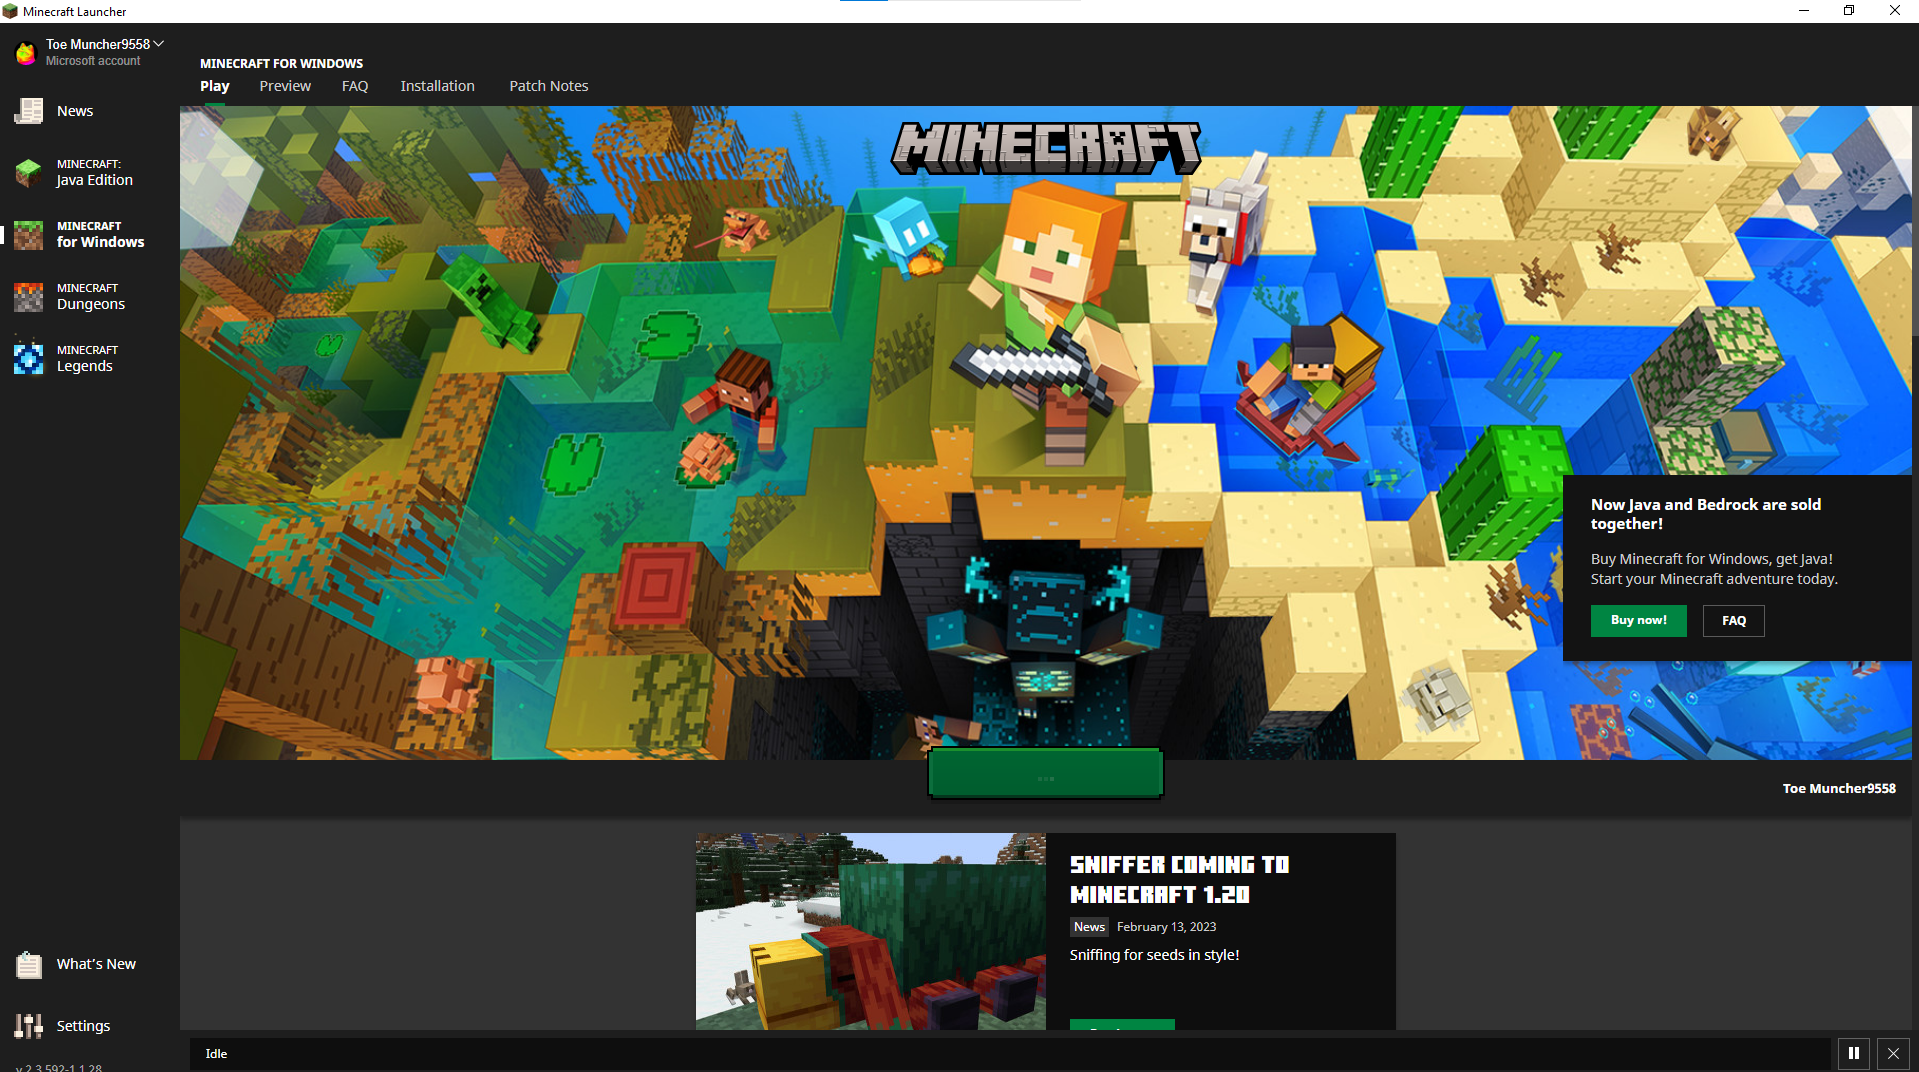Open the Minecraft Legends icon
The width and height of the screenshot is (1919, 1072).
point(29,358)
